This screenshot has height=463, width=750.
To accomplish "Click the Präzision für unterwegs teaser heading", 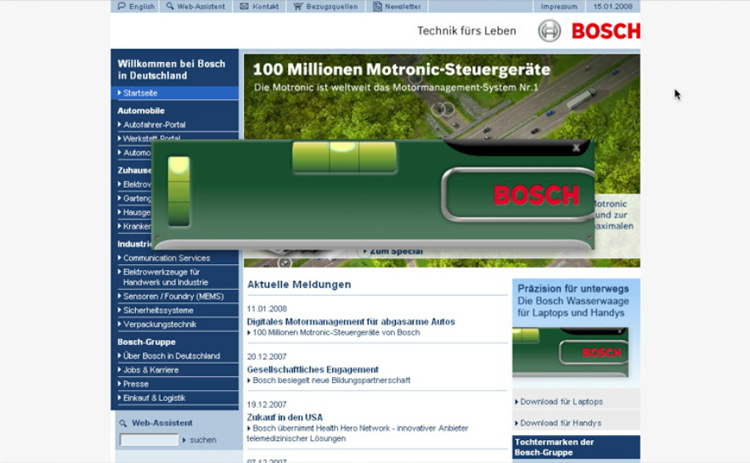I will (x=573, y=289).
